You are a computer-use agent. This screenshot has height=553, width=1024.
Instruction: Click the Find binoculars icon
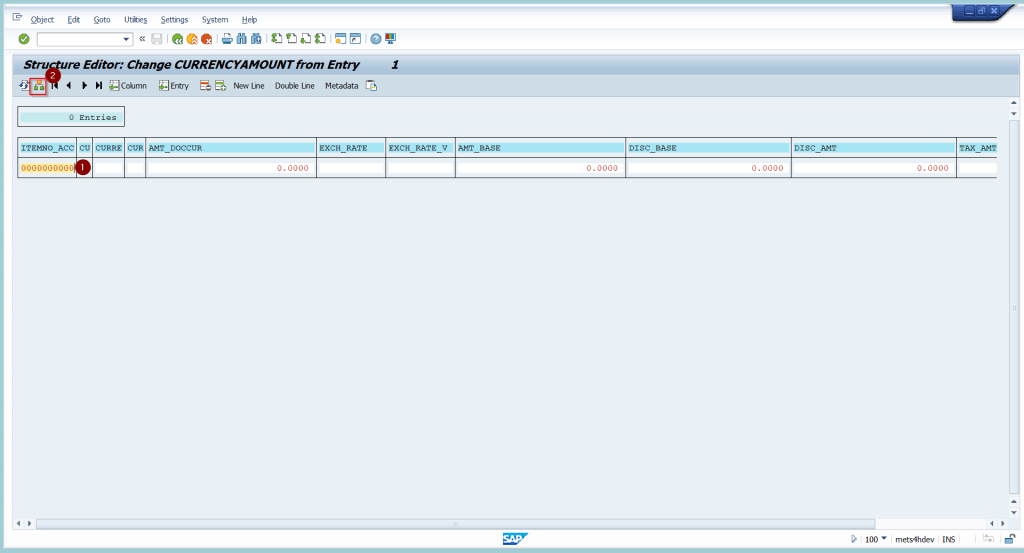click(x=242, y=39)
